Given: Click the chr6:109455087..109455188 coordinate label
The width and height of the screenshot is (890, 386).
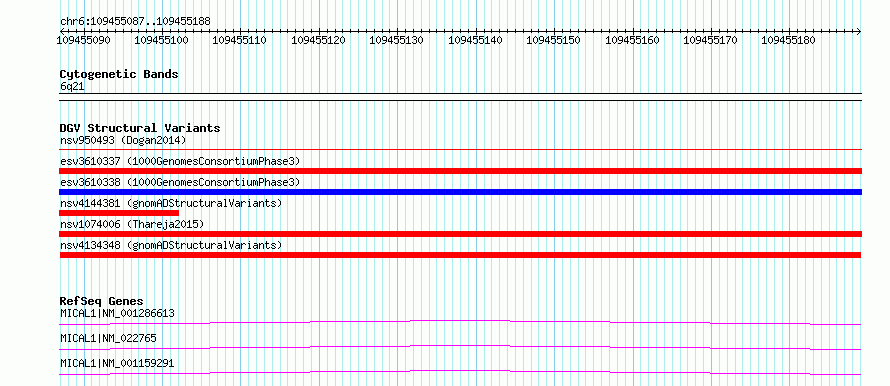Looking at the screenshot, I should pos(135,21).
